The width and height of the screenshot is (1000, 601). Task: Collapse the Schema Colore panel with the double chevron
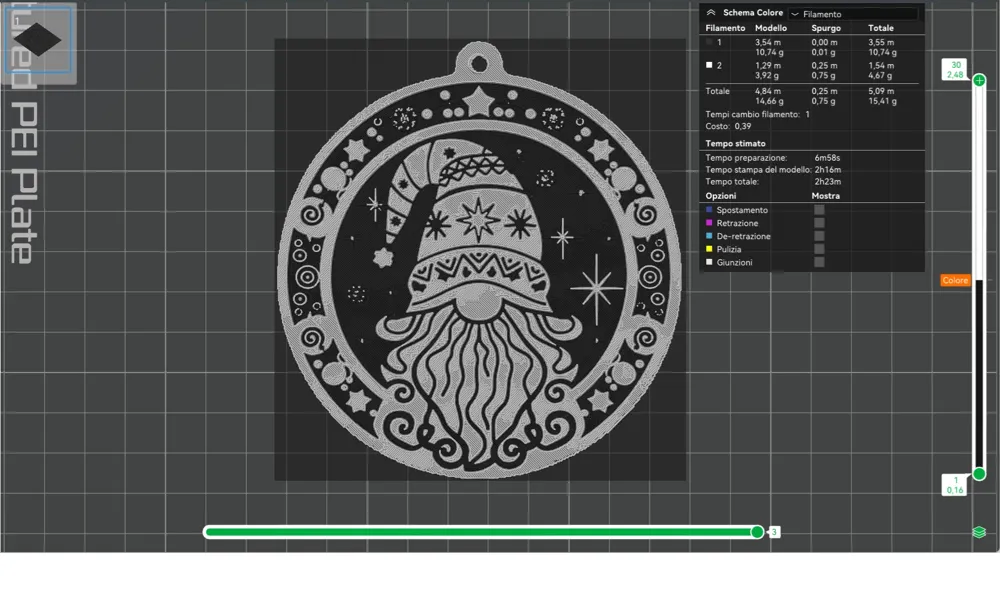click(710, 12)
